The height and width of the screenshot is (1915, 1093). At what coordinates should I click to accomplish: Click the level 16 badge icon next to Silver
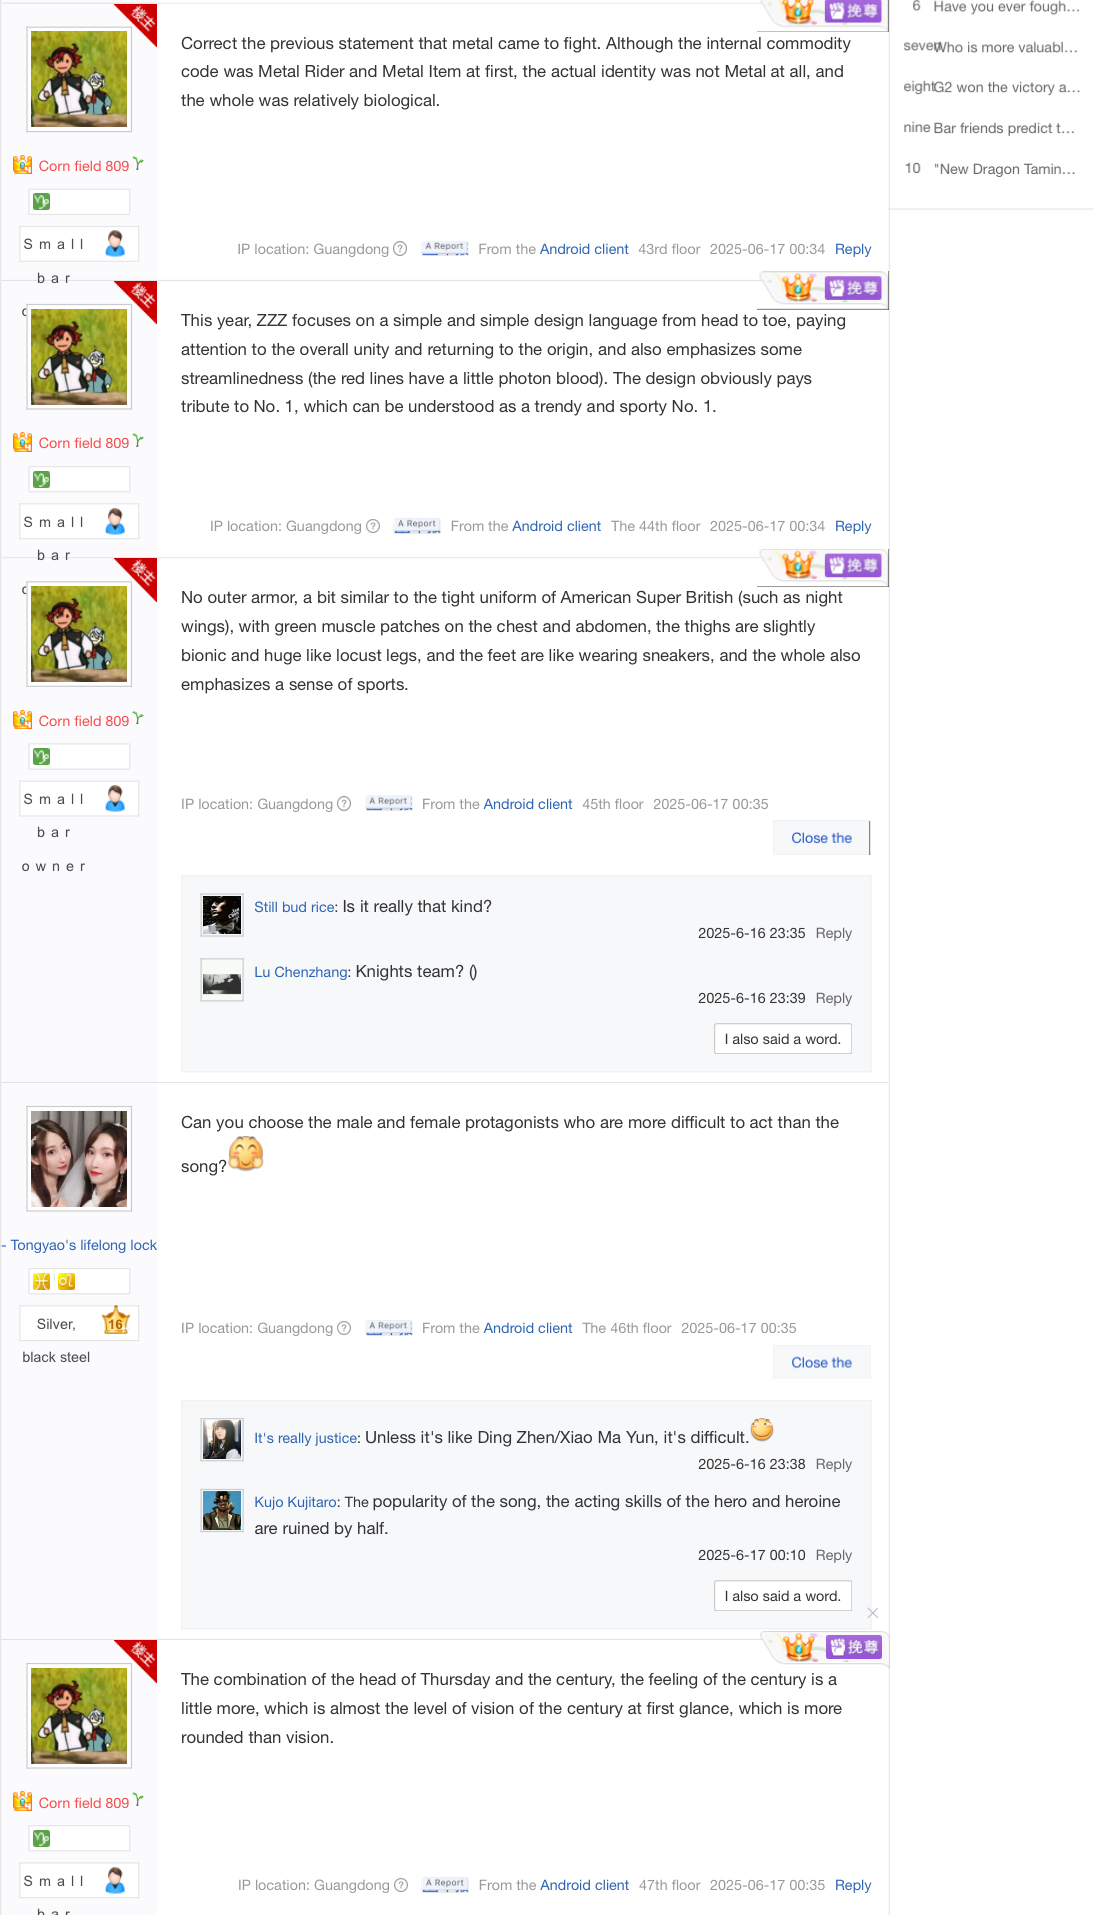pos(116,1322)
